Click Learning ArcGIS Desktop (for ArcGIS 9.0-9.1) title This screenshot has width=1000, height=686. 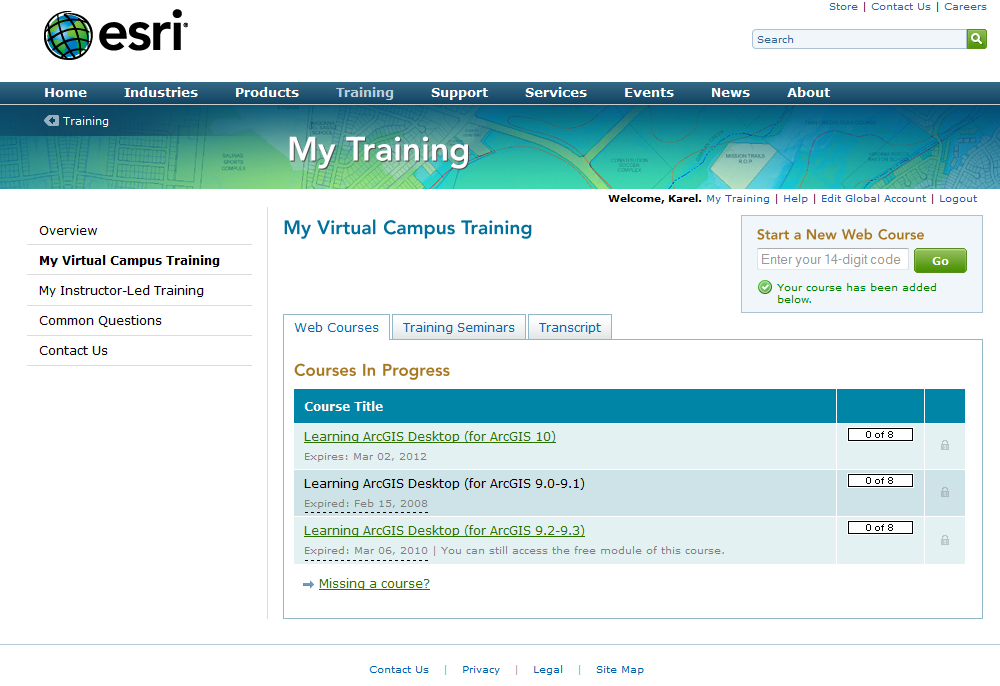(444, 484)
